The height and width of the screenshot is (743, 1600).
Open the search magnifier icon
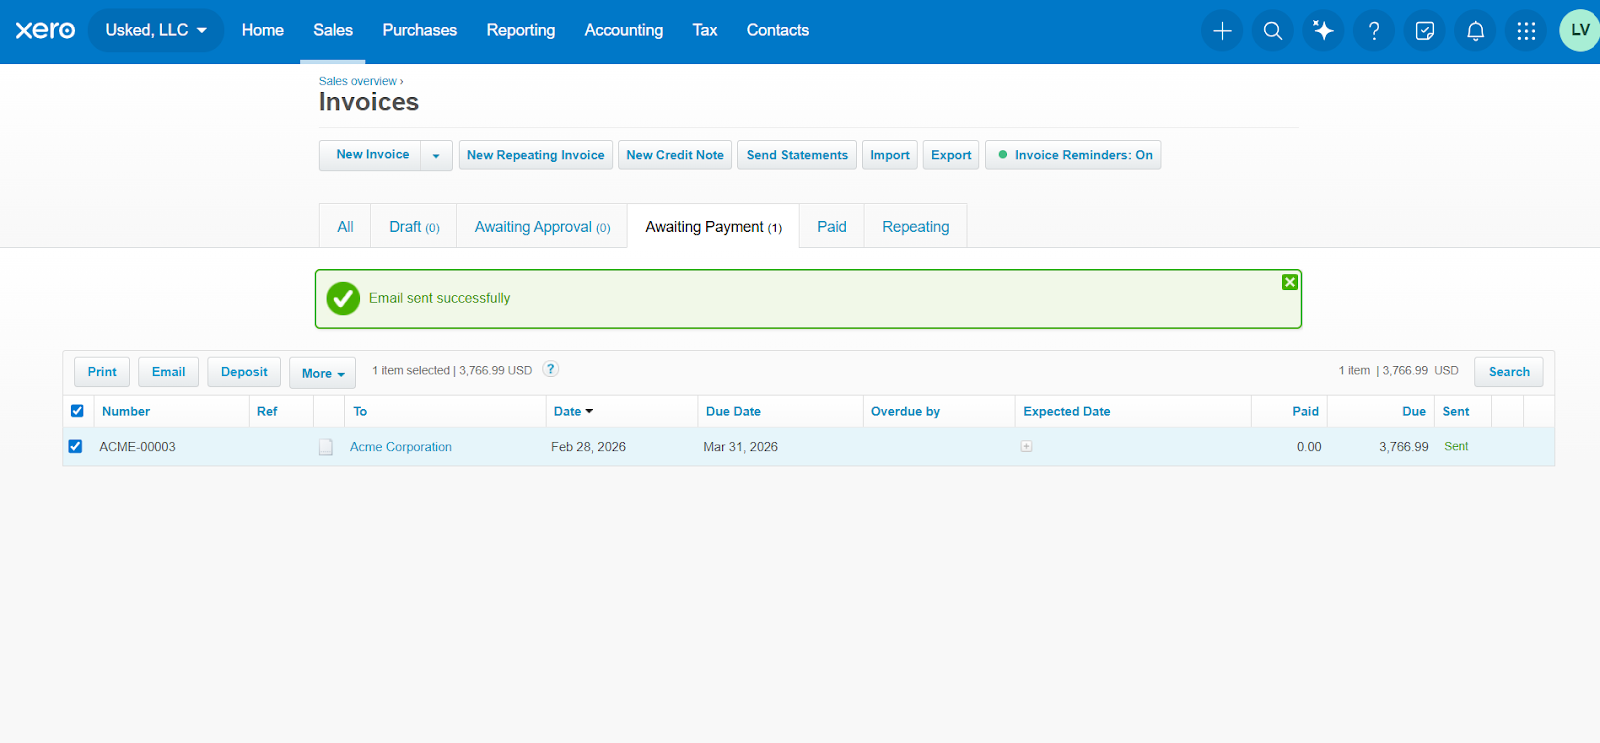tap(1273, 31)
